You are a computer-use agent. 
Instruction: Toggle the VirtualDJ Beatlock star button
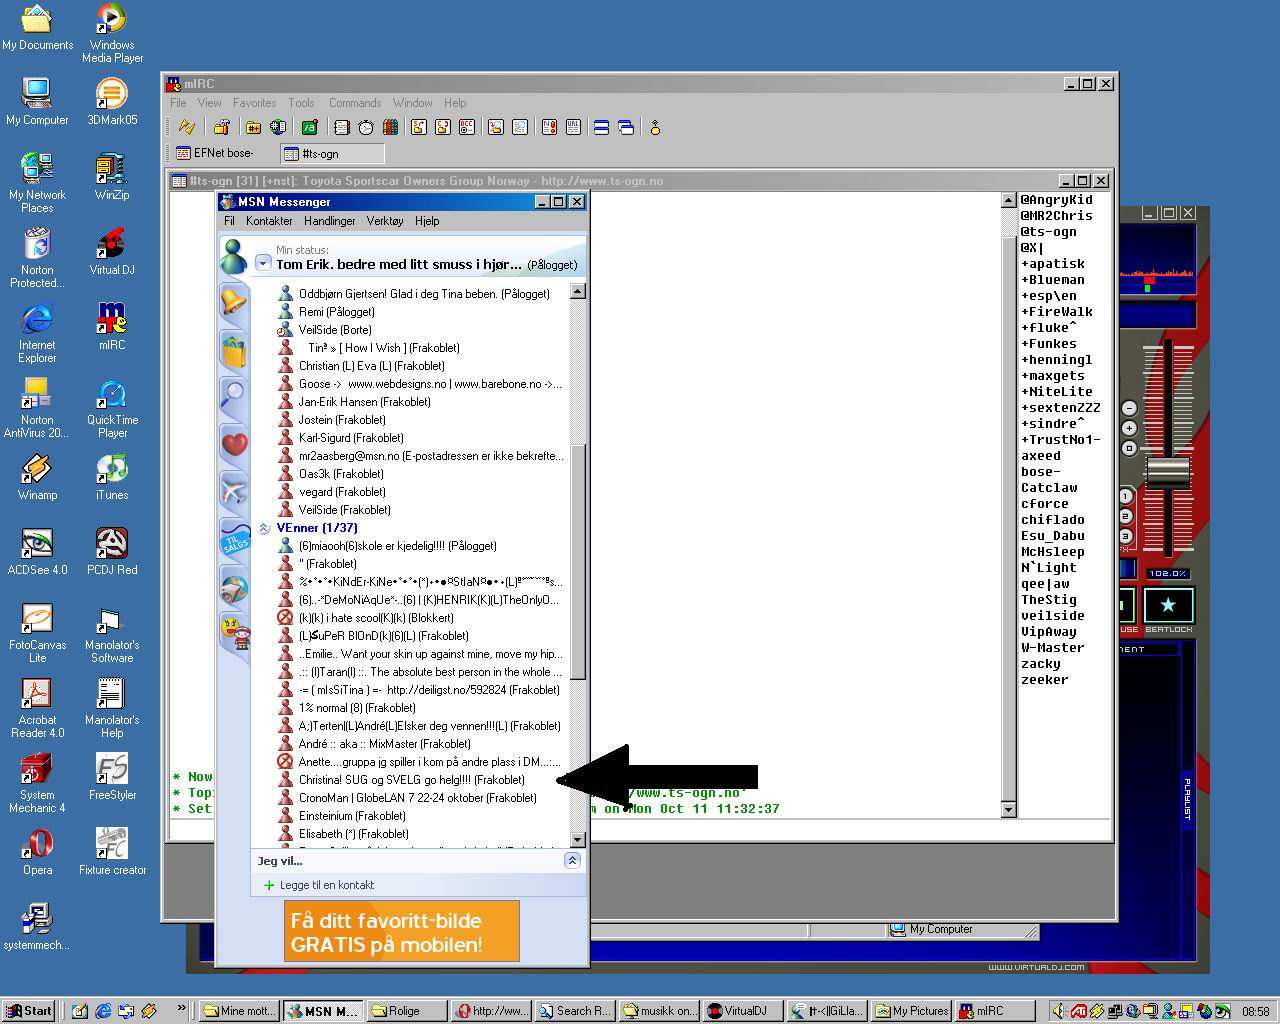tap(1167, 605)
